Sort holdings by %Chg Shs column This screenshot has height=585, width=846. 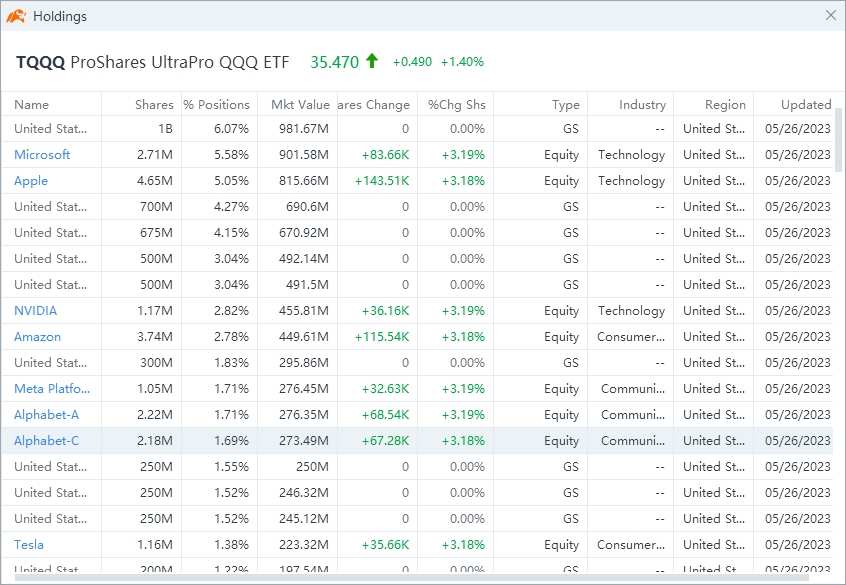pos(456,105)
